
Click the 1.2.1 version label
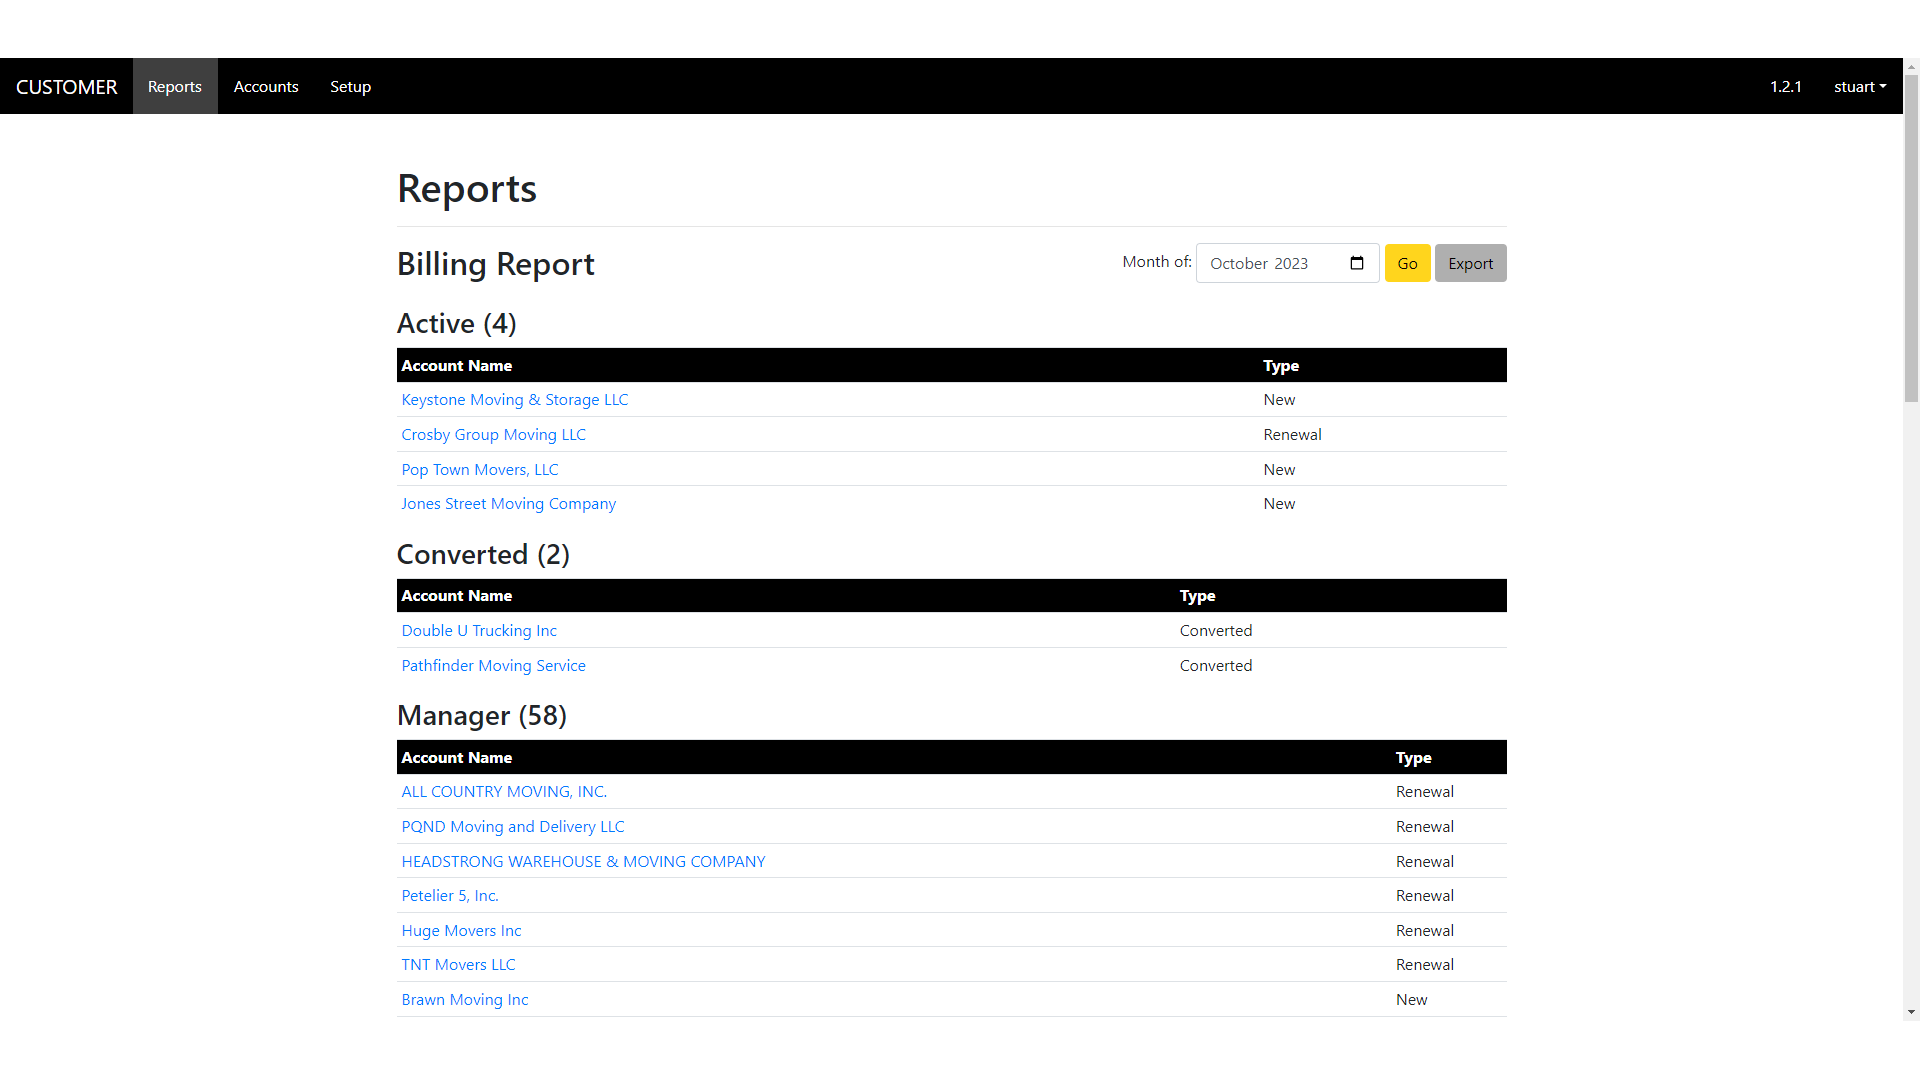[1785, 86]
